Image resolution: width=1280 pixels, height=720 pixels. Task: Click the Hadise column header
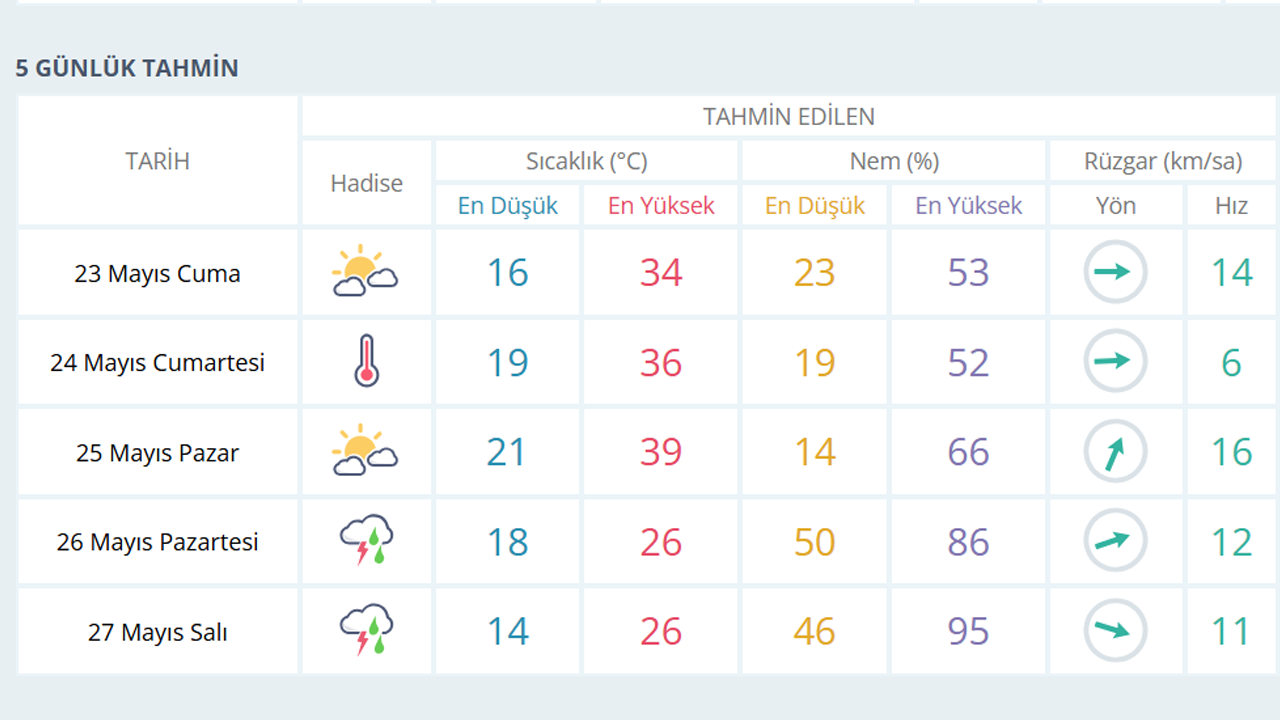click(x=367, y=183)
